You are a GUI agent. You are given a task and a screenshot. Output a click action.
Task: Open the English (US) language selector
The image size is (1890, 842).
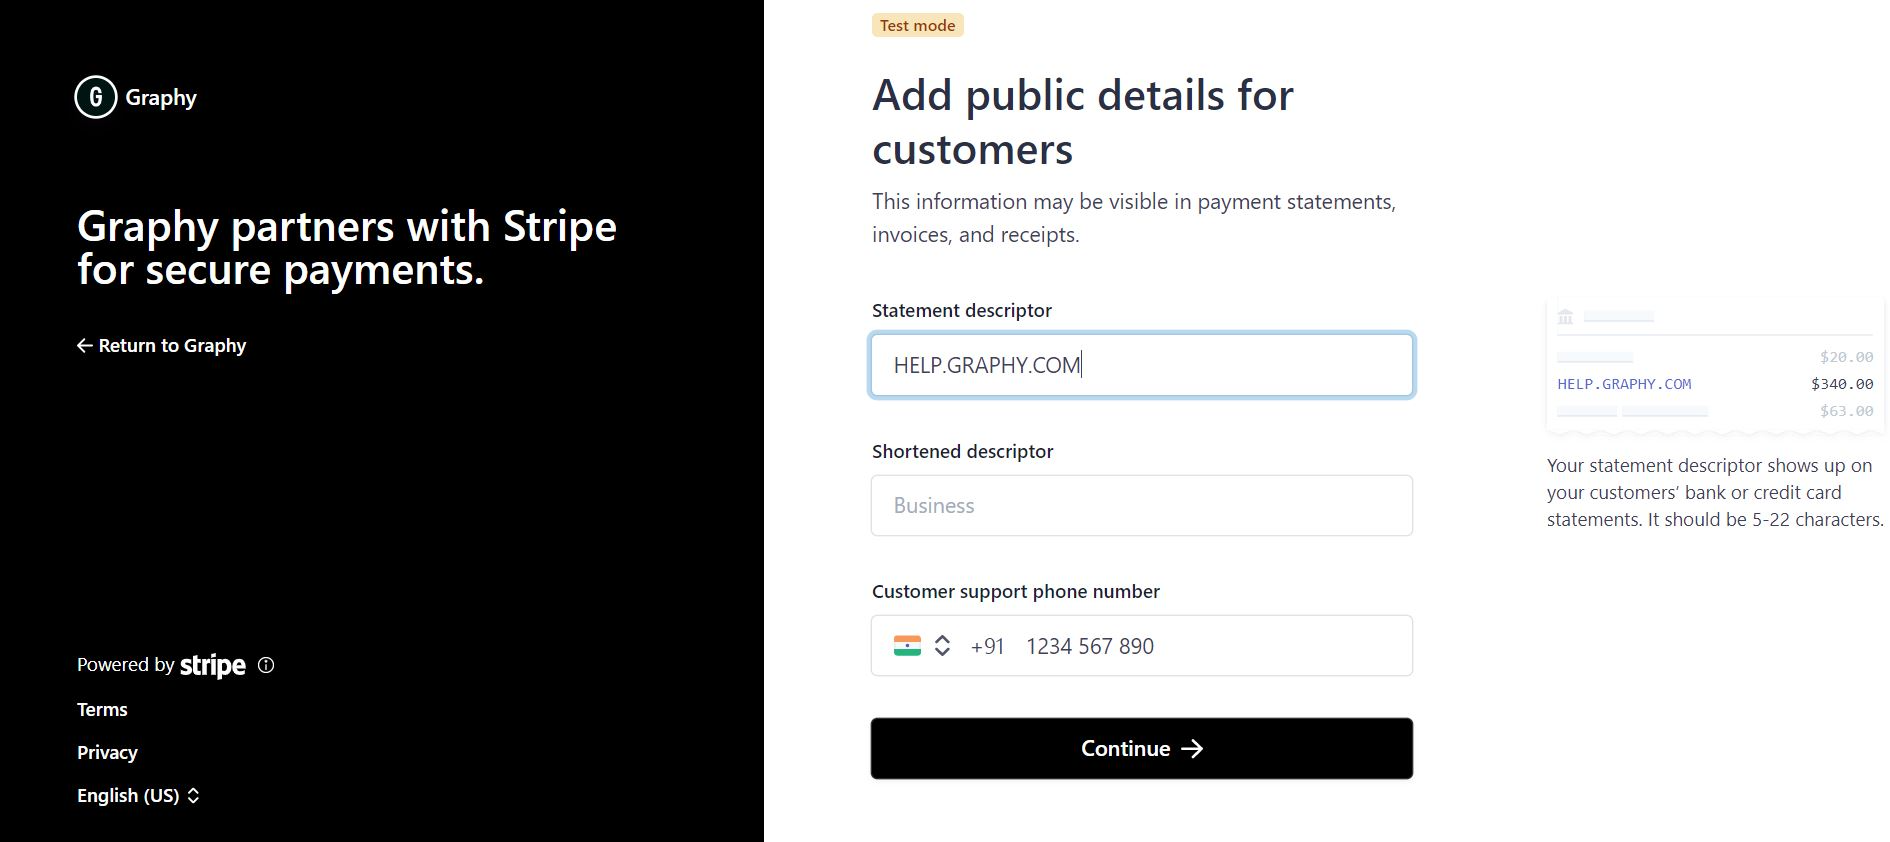138,795
